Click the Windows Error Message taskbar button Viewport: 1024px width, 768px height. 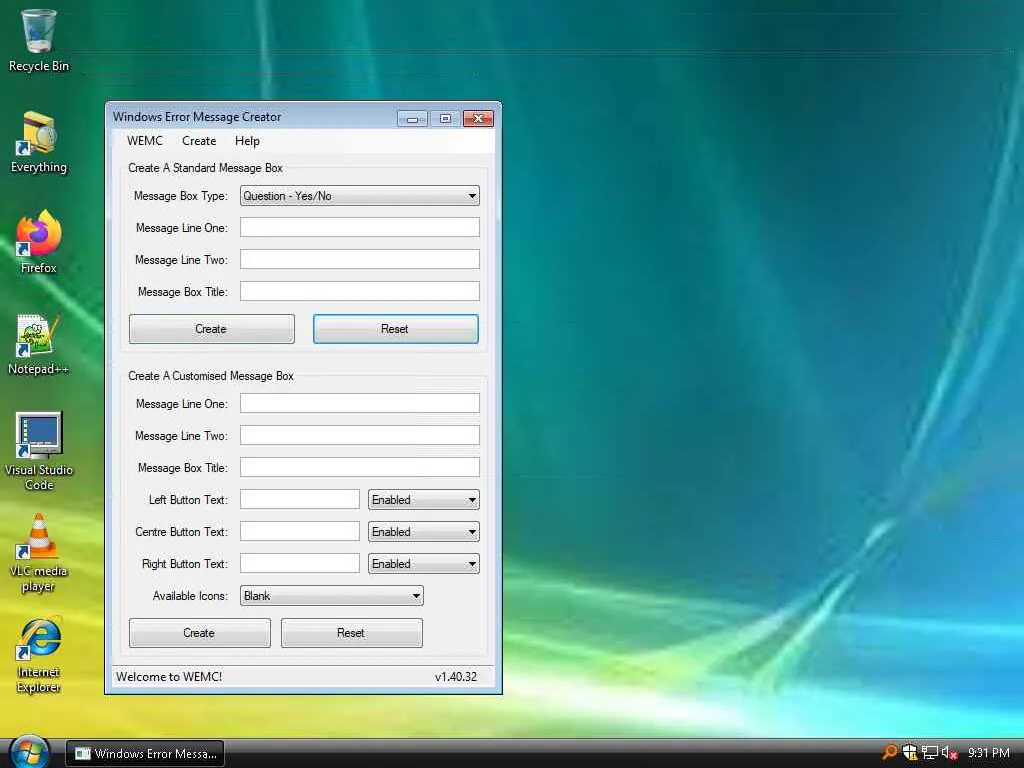(145, 754)
